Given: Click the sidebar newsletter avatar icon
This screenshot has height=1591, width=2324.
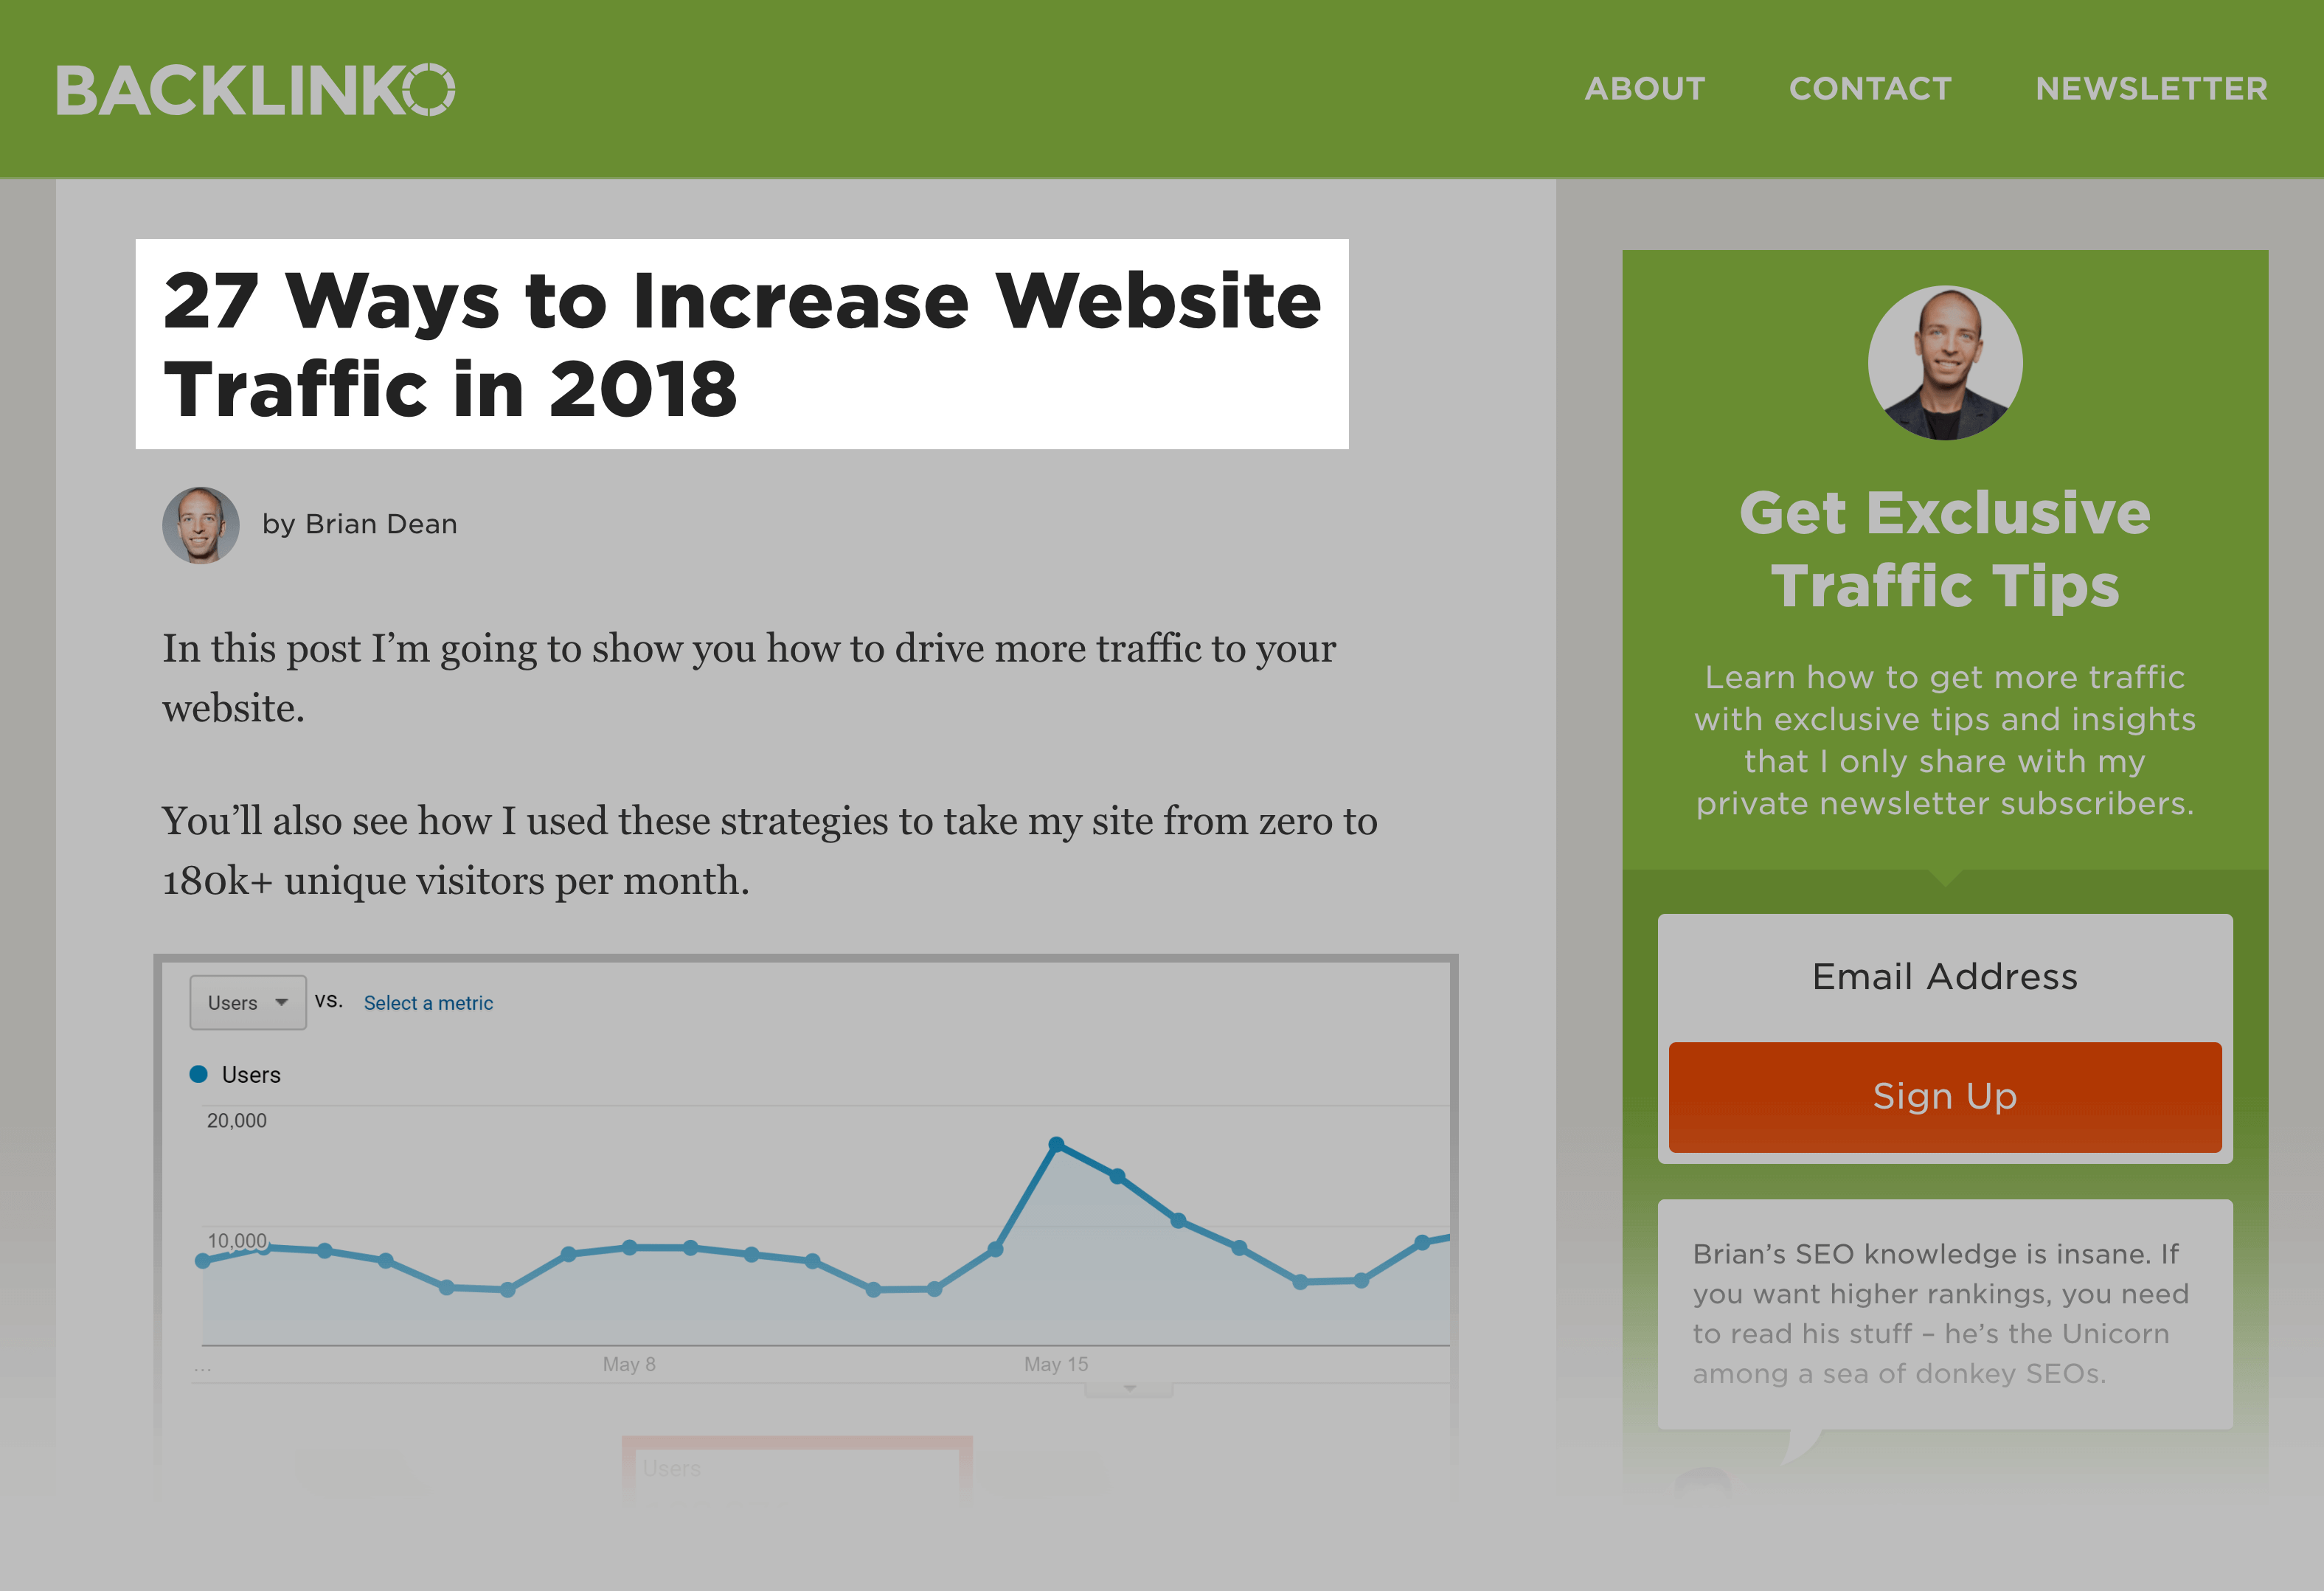Looking at the screenshot, I should click(1943, 362).
